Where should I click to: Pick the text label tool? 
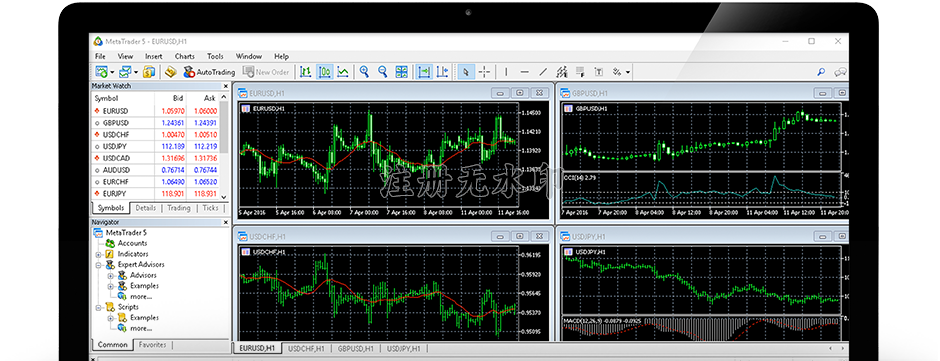coord(598,72)
